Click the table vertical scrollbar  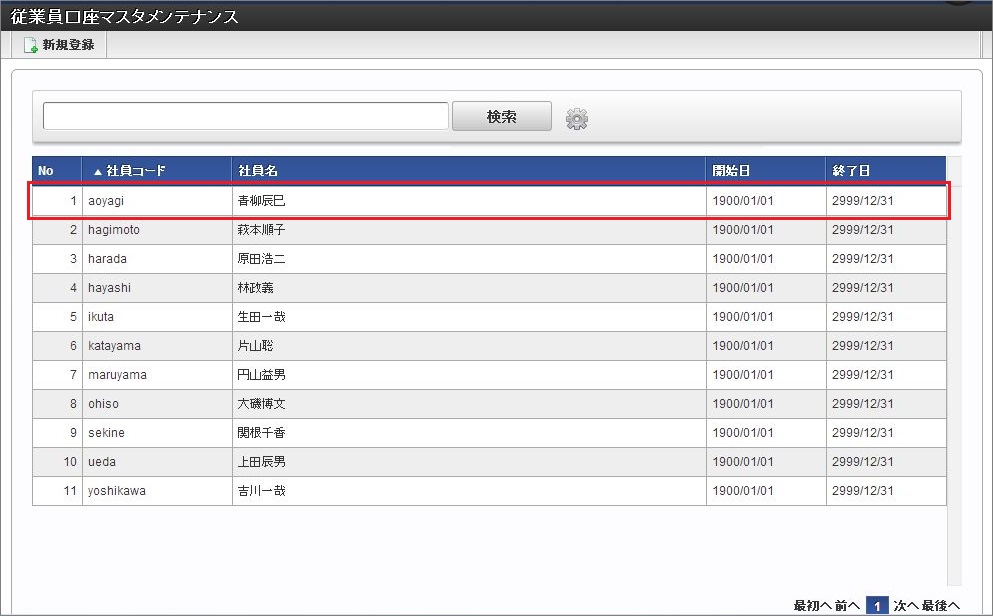click(x=954, y=371)
